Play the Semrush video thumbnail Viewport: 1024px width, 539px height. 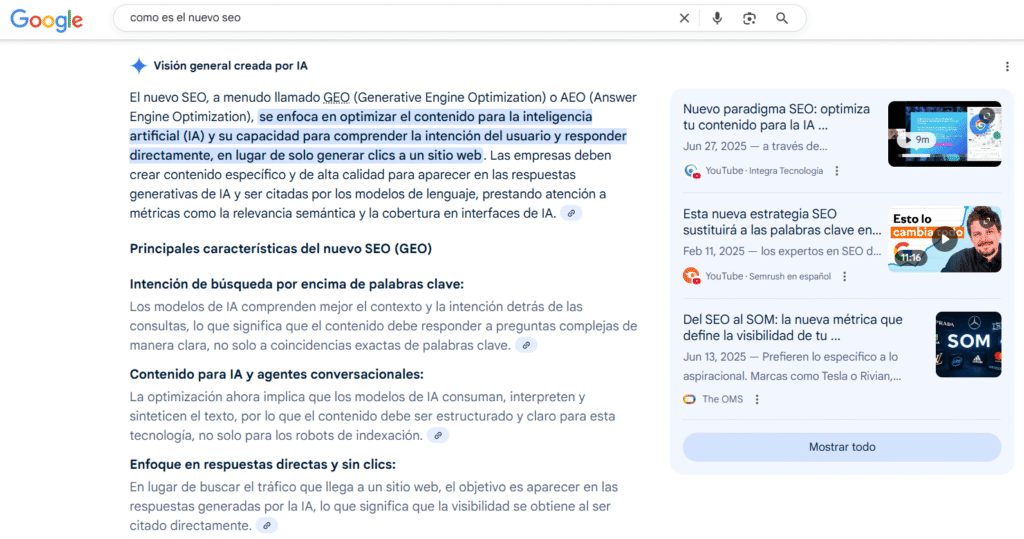click(944, 239)
